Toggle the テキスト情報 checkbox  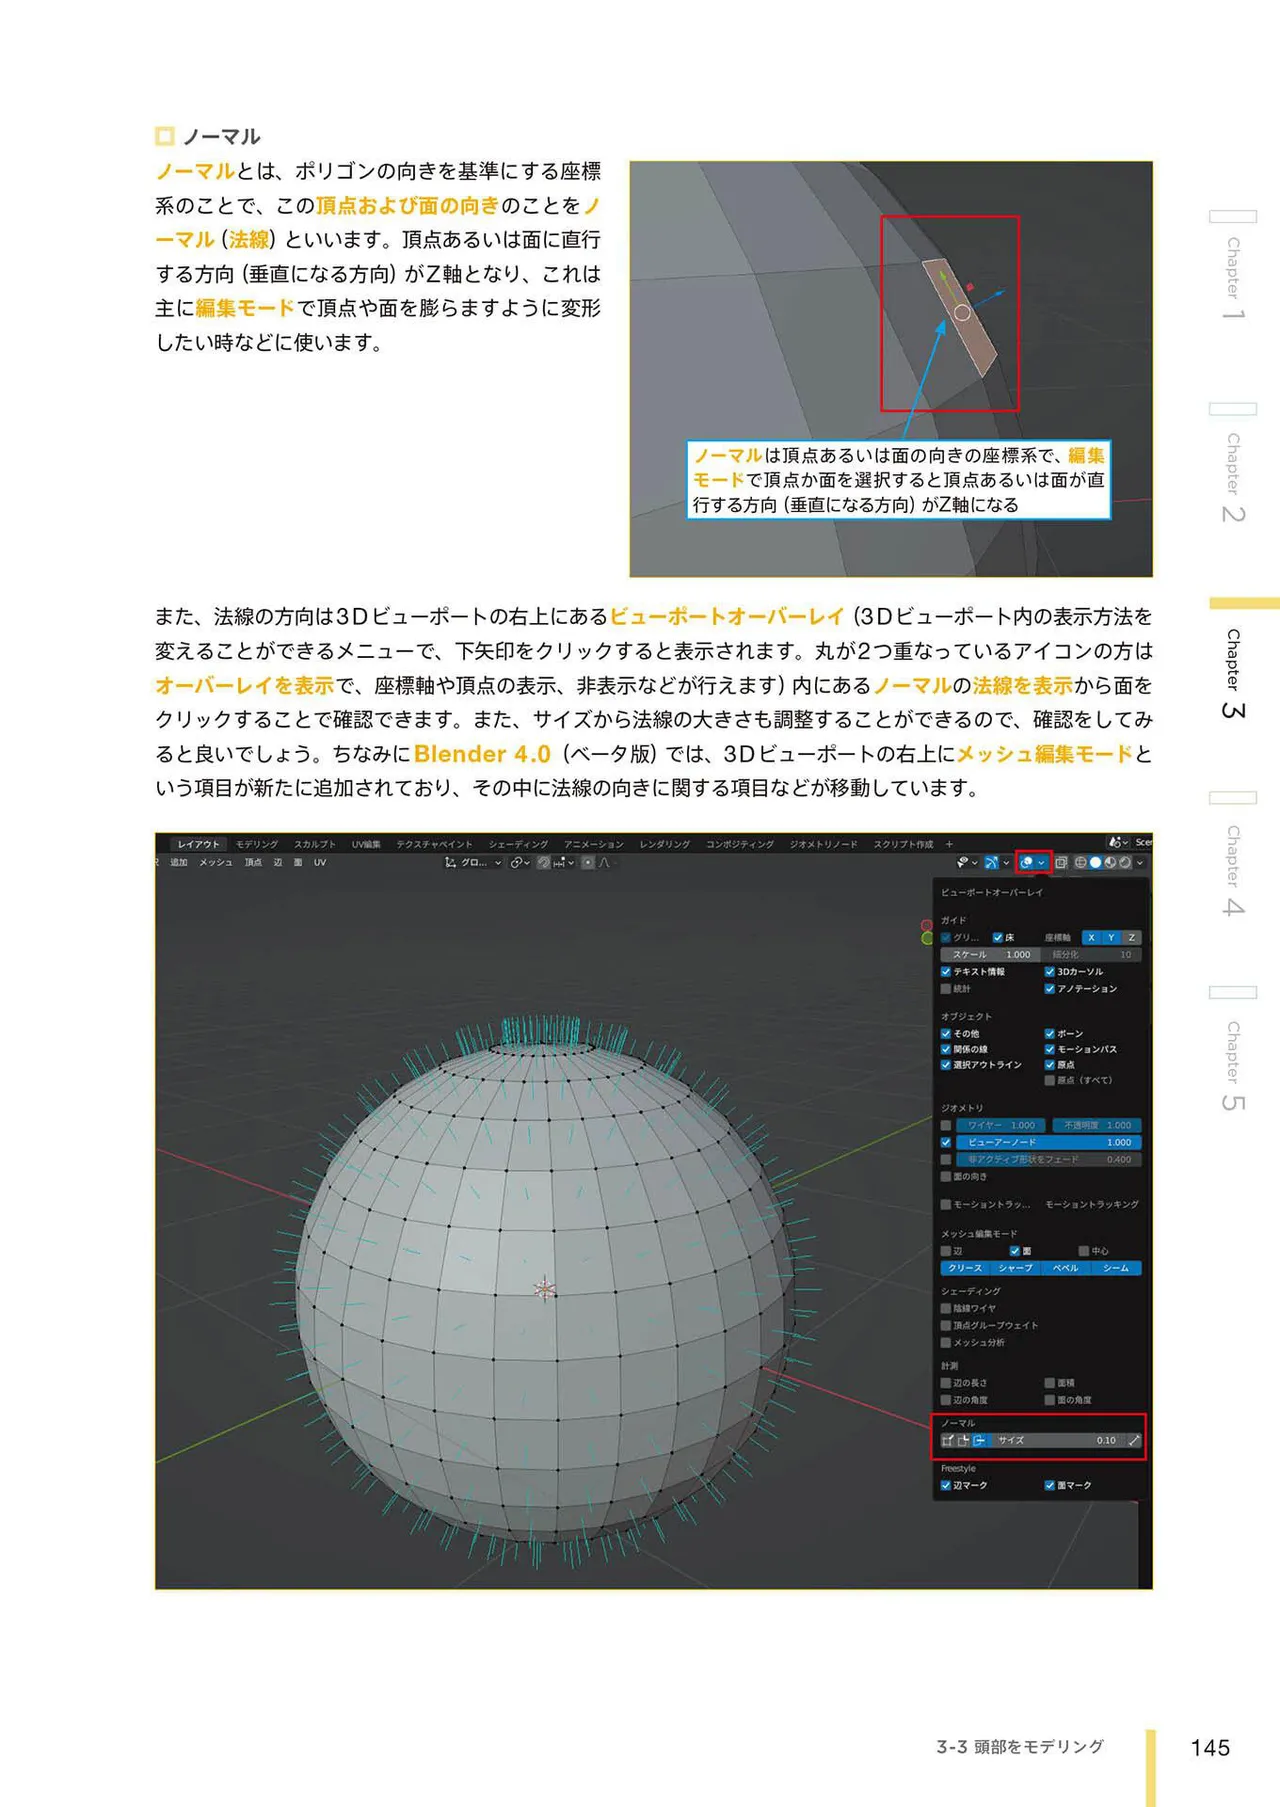[946, 972]
